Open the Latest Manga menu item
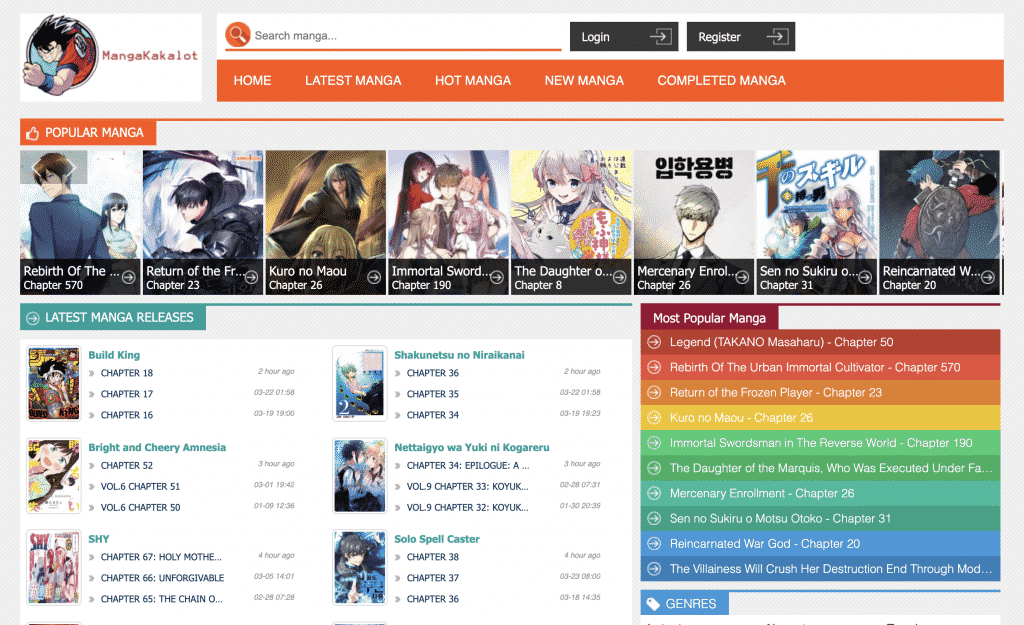The image size is (1024, 625). tap(353, 80)
